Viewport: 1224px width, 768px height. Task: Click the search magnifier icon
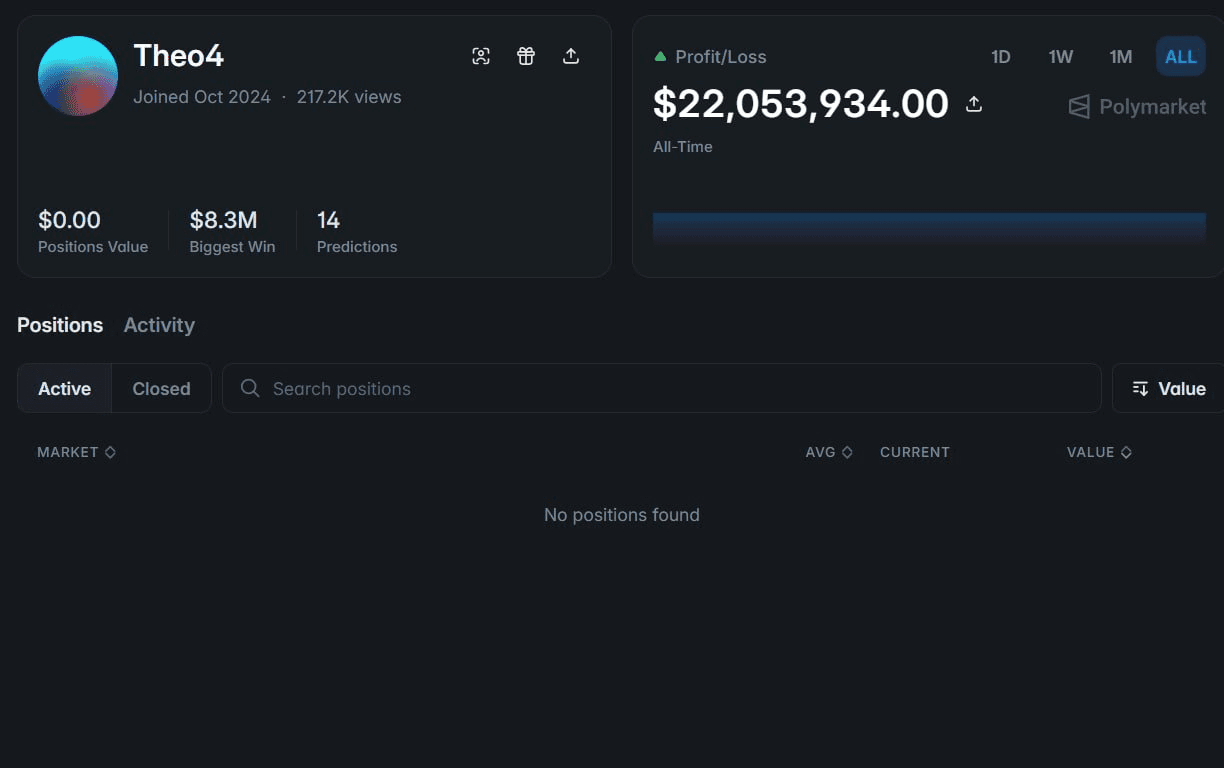pos(250,388)
